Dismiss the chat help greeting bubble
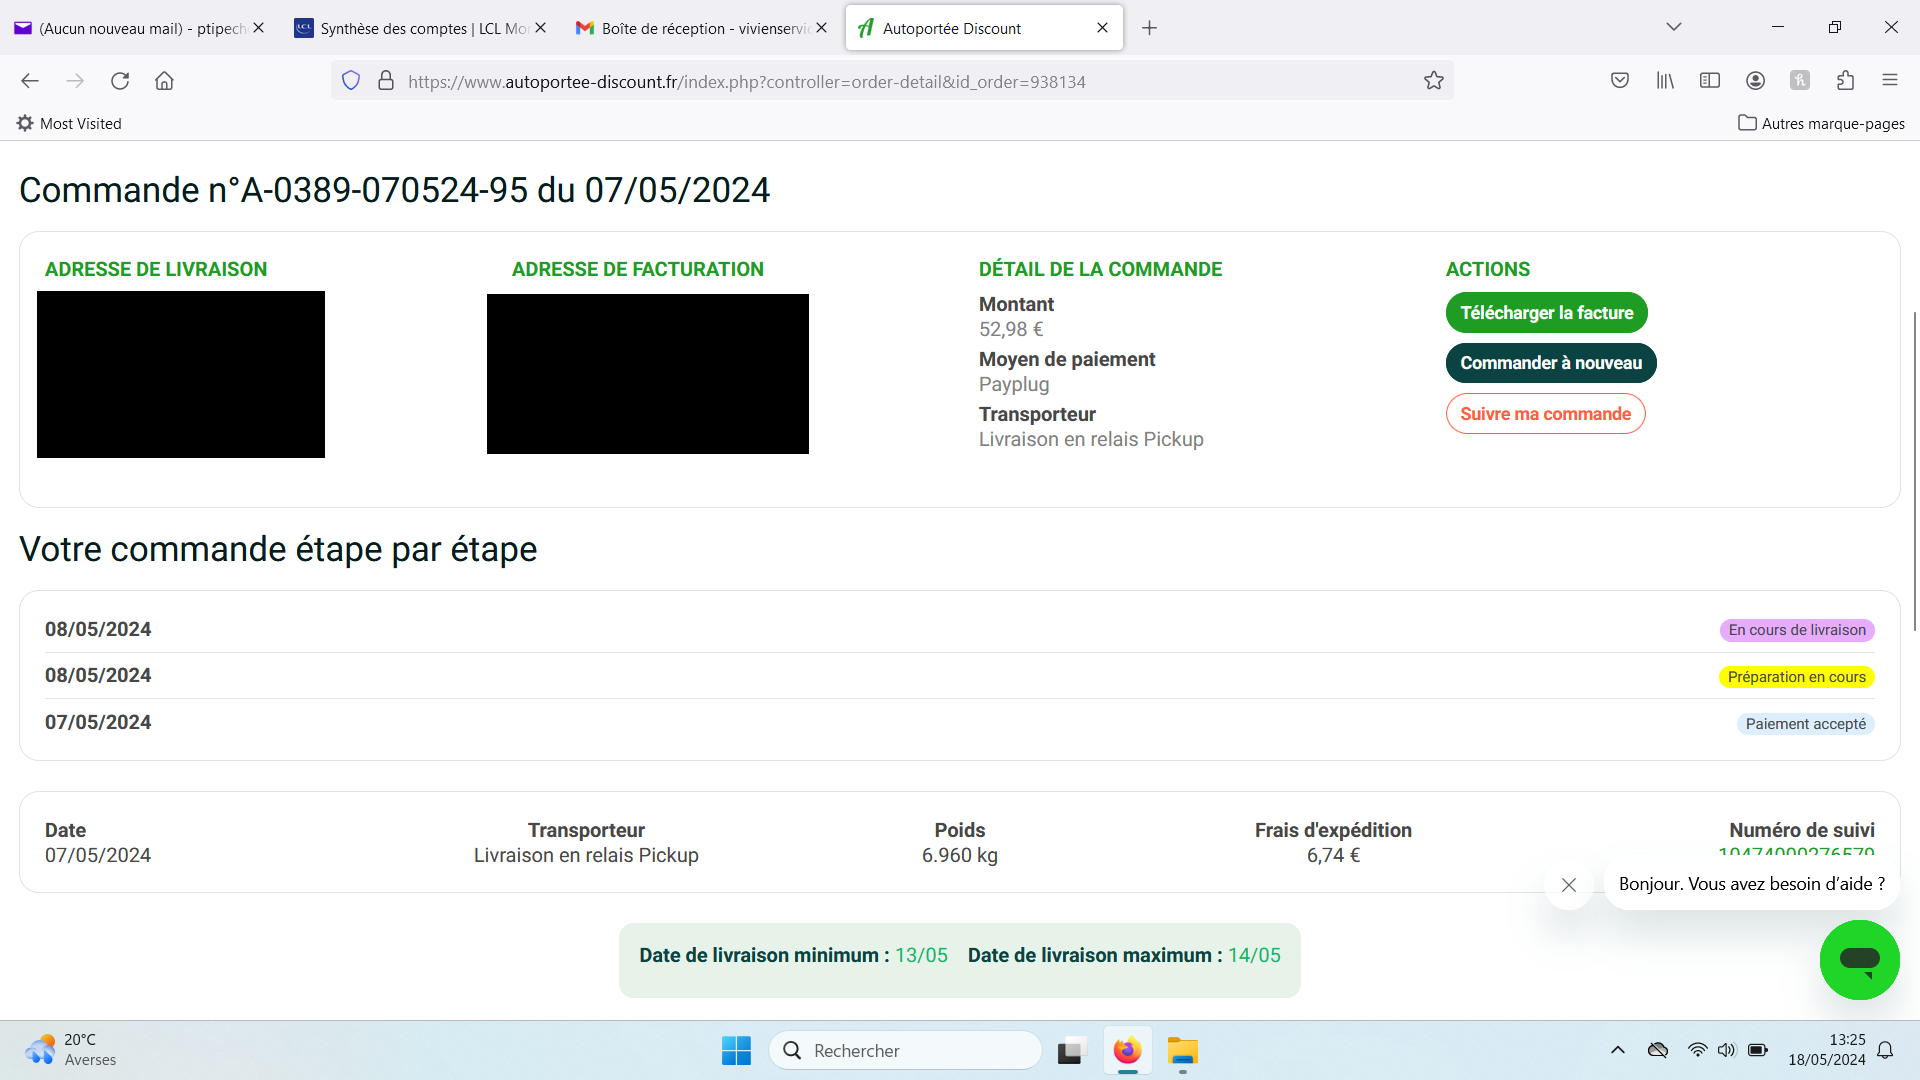This screenshot has height=1080, width=1920. point(1568,885)
